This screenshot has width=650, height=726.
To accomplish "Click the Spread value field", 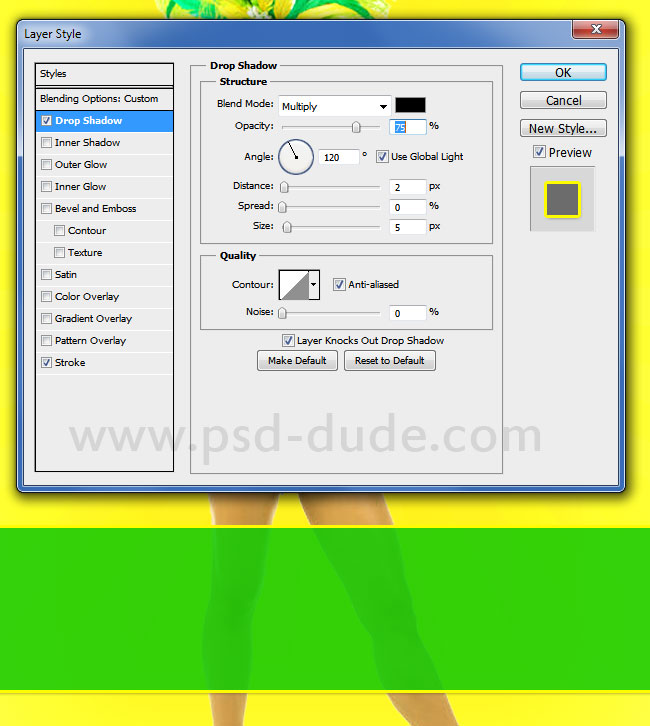I will pos(407,207).
